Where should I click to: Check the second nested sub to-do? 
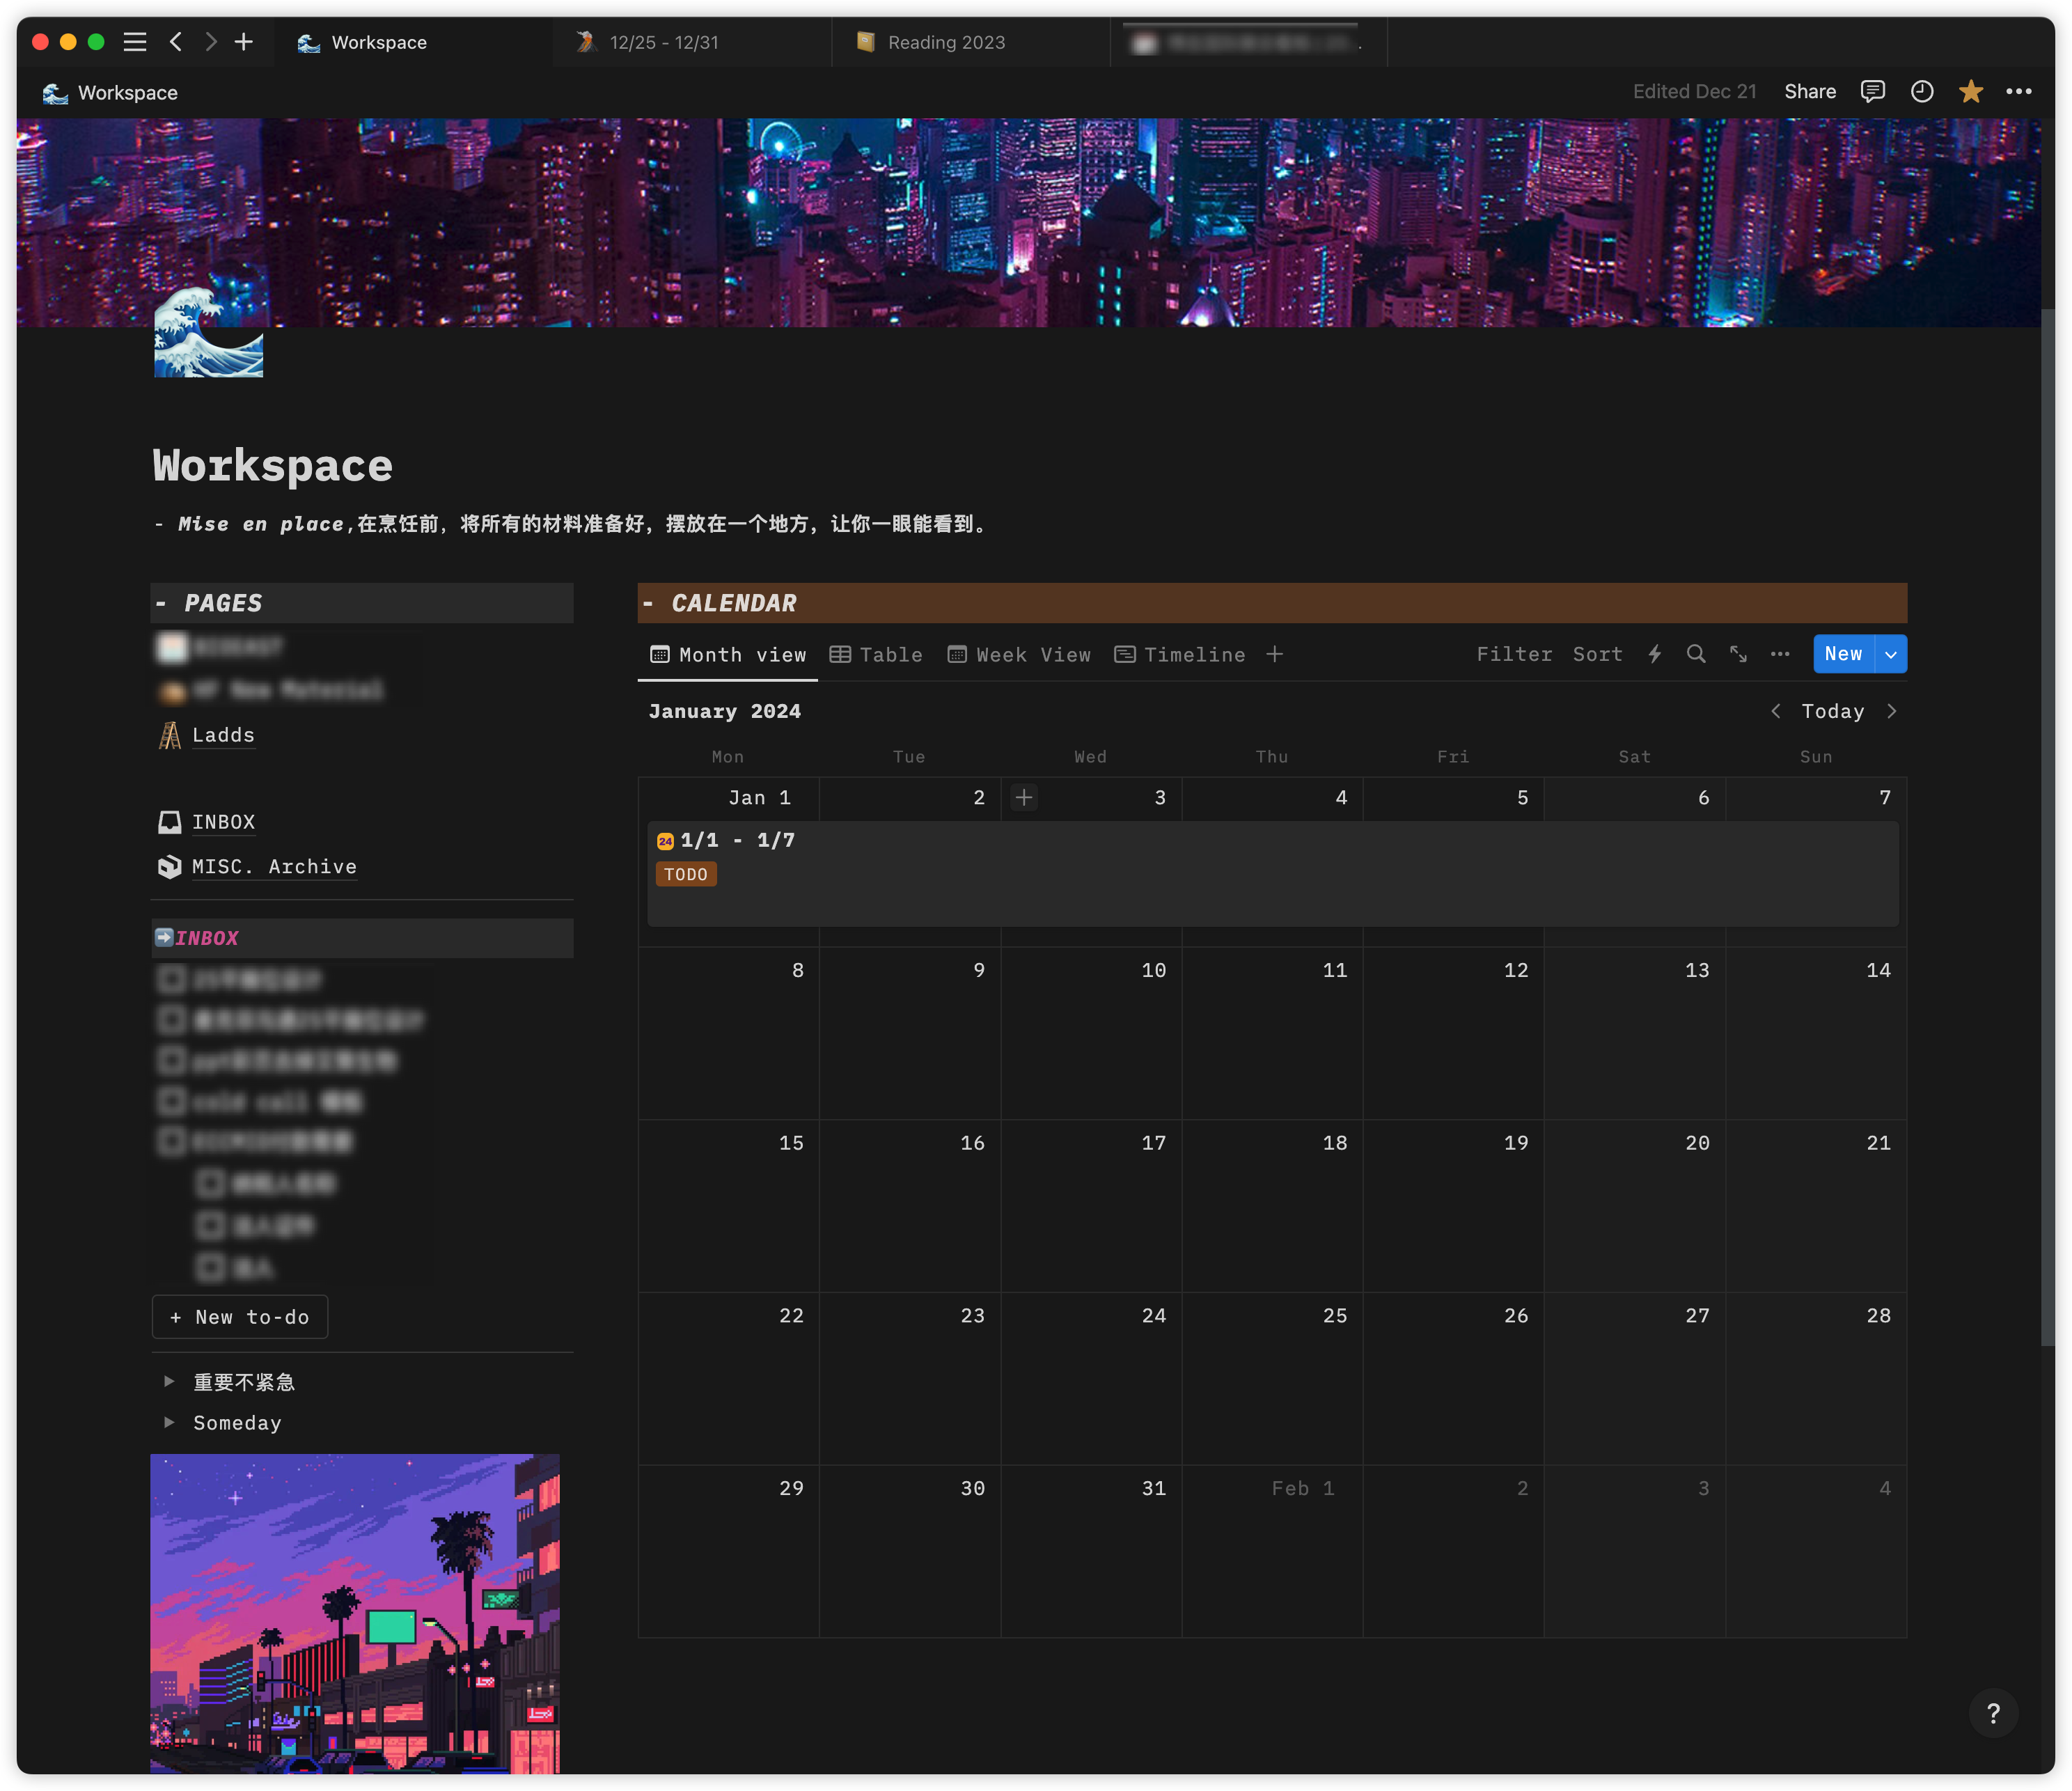(x=210, y=1225)
